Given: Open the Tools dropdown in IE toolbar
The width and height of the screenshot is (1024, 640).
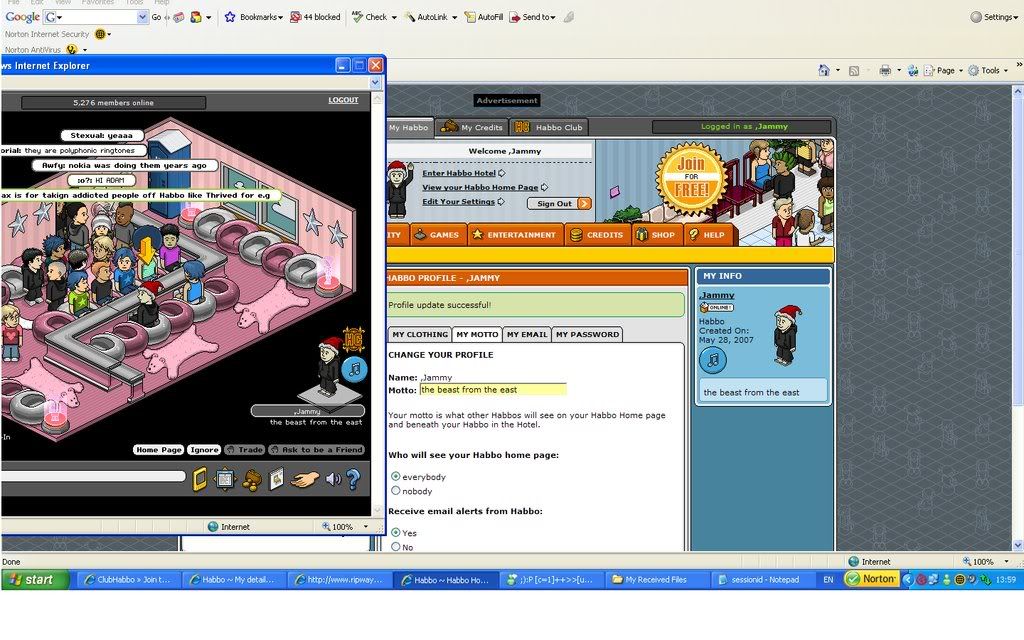Looking at the screenshot, I should (x=993, y=71).
